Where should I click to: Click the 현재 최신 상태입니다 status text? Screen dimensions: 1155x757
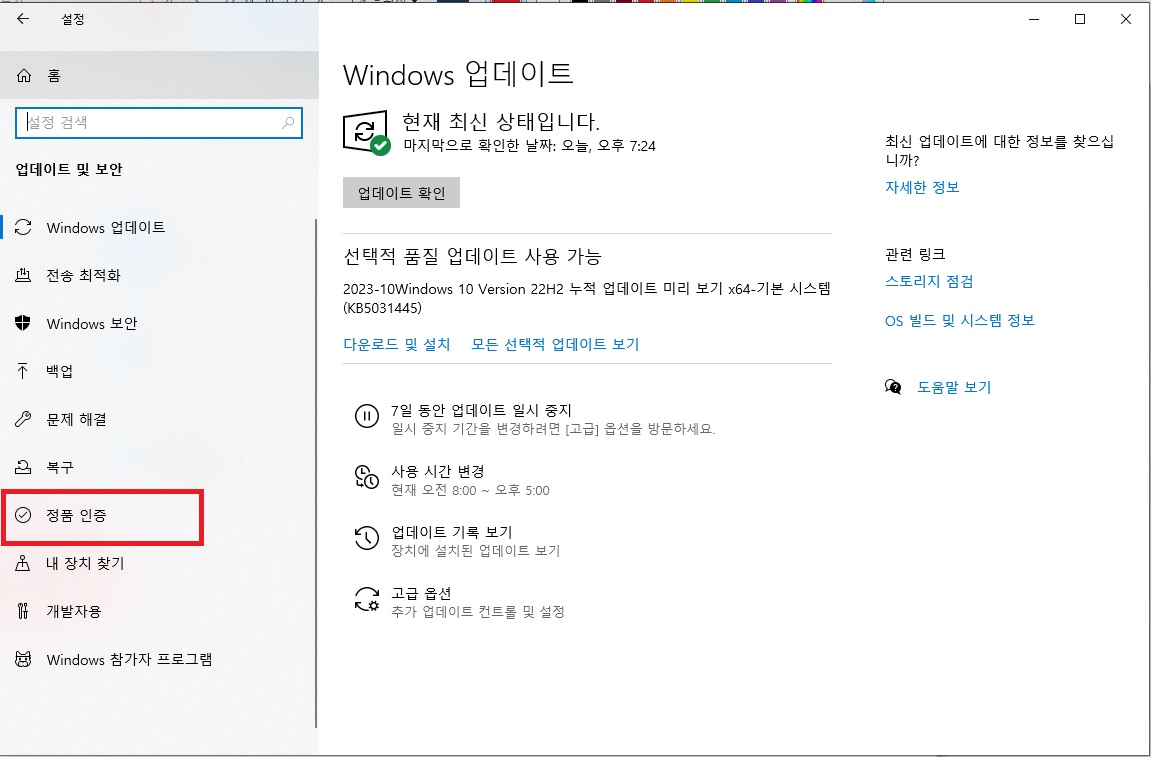click(501, 121)
